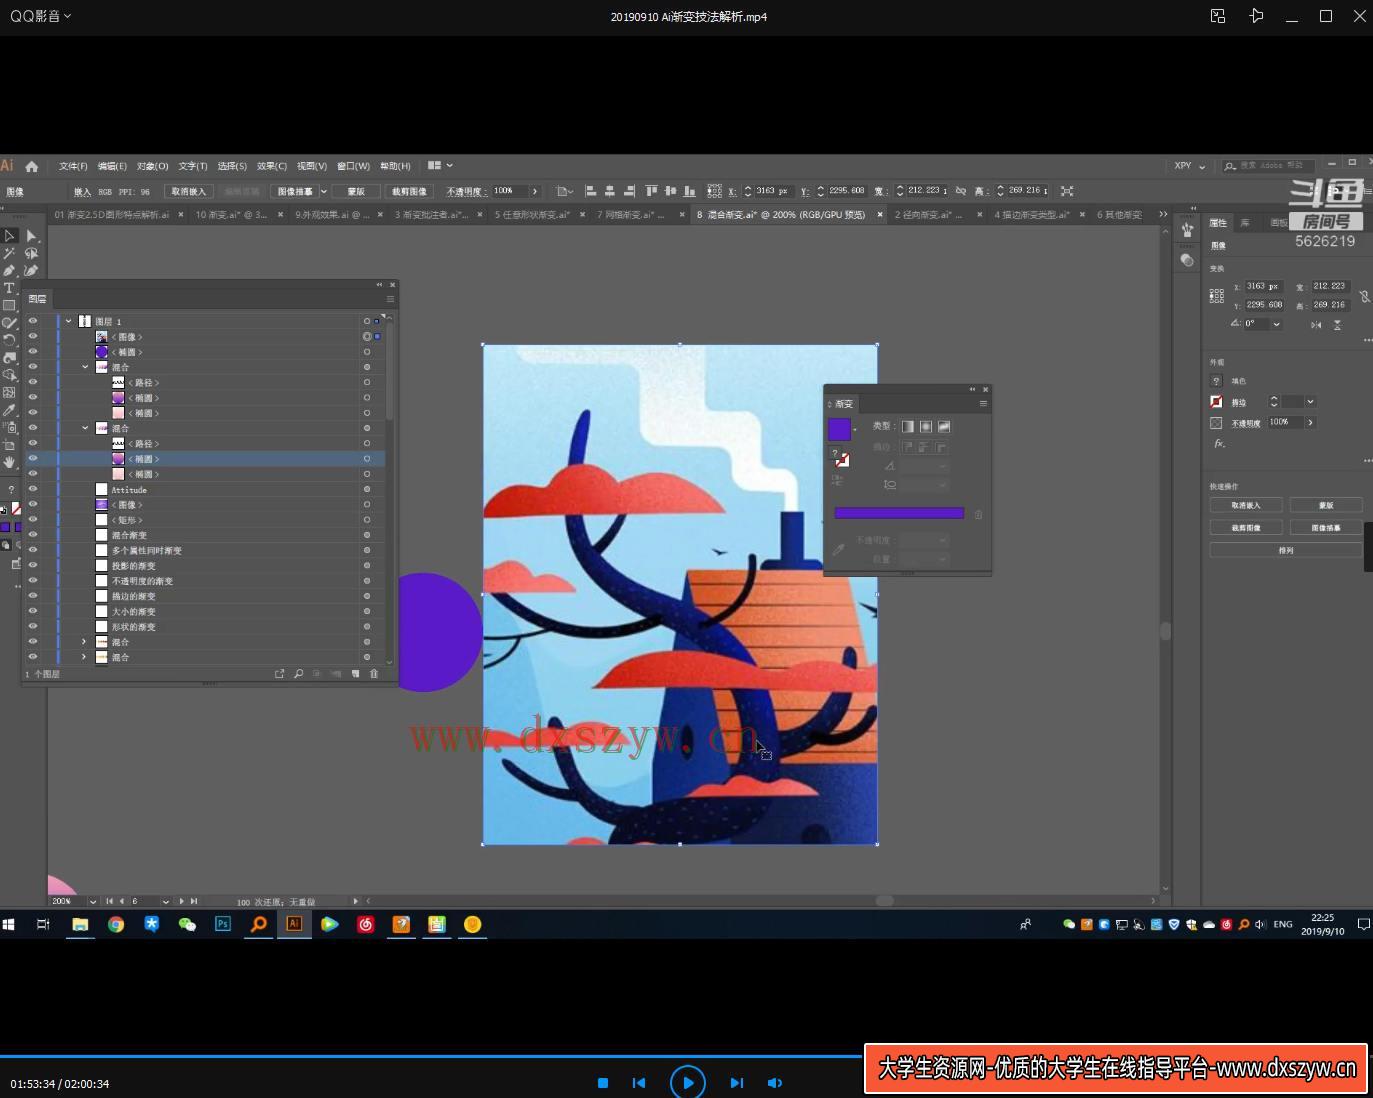Click the freeform gradient type icon
The width and height of the screenshot is (1373, 1098).
point(943,426)
